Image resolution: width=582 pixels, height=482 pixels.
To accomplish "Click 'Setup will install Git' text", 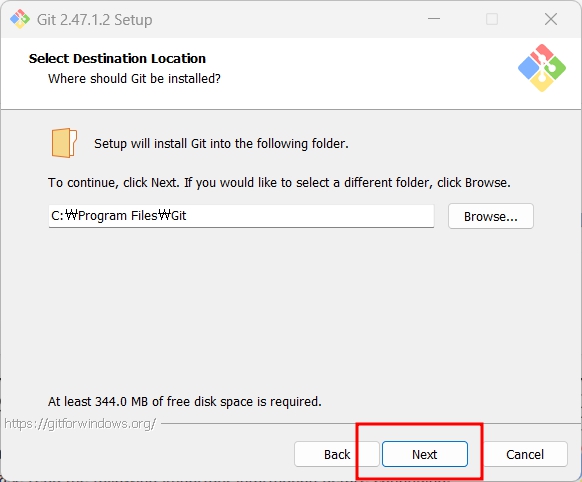I will [221, 144].
